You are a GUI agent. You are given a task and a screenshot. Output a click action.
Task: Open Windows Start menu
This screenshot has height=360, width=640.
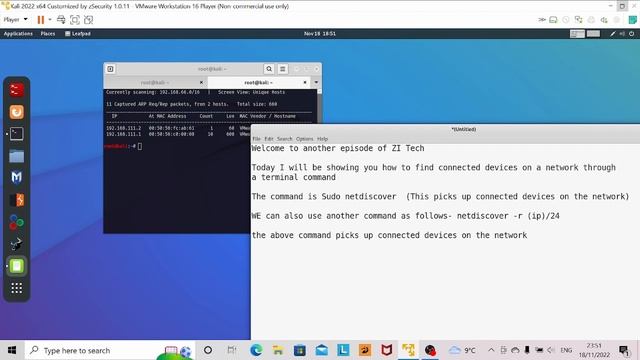(12, 350)
